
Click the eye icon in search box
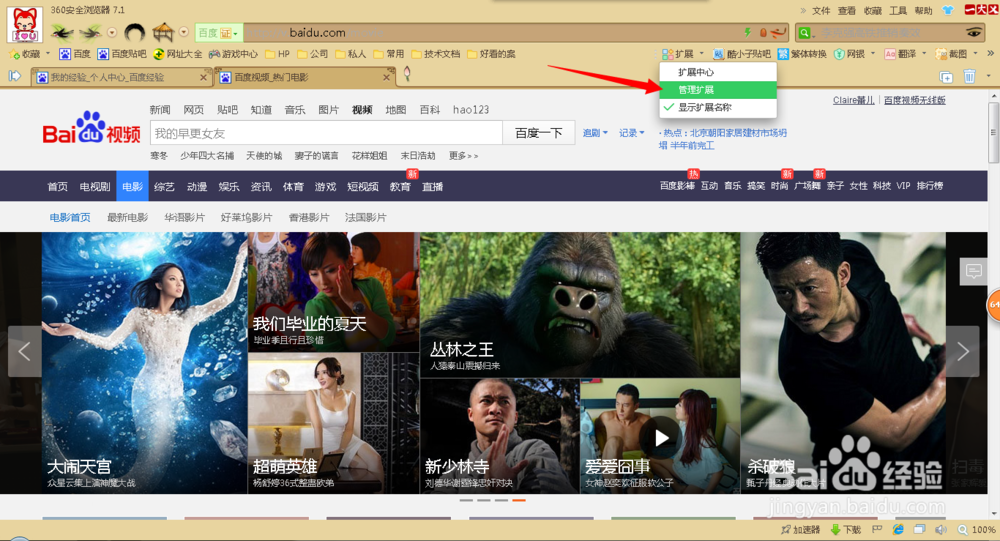(974, 33)
